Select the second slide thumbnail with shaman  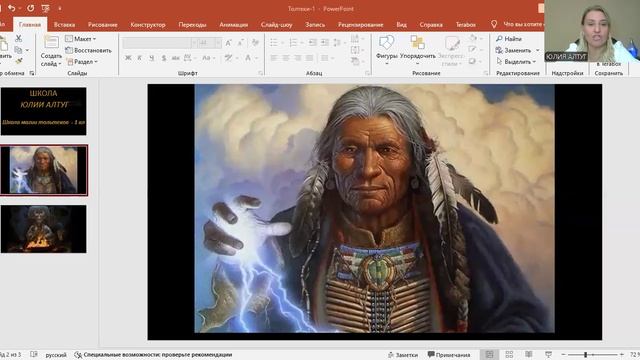tap(44, 170)
